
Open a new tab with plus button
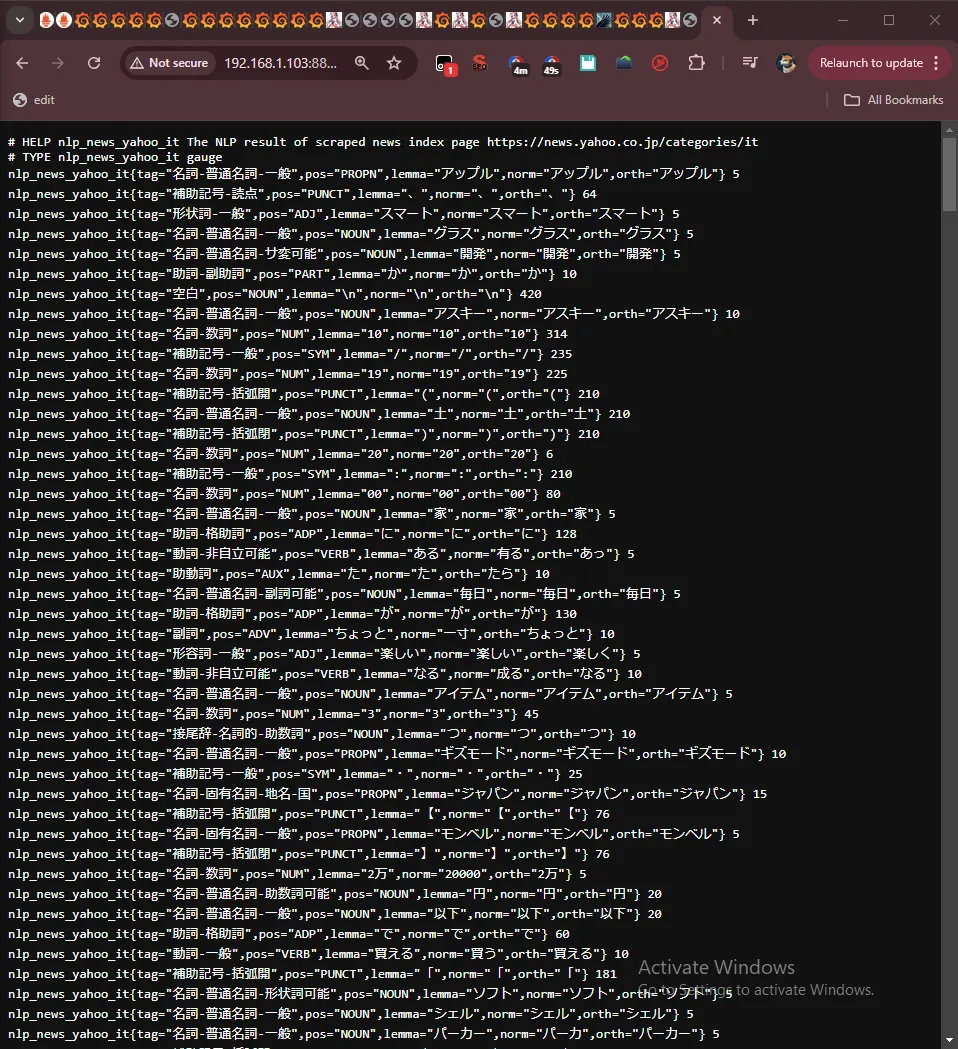(x=753, y=20)
